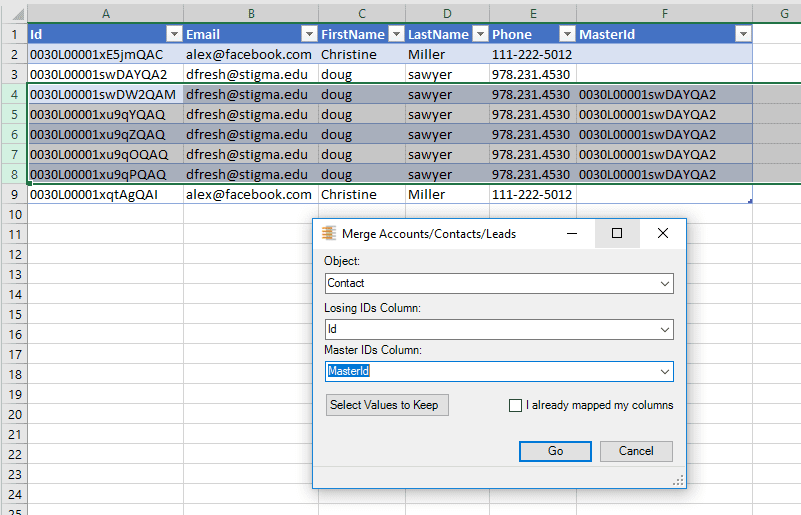The image size is (801, 515).
Task: Click MasterId value in row 8
Action: [x=664, y=174]
